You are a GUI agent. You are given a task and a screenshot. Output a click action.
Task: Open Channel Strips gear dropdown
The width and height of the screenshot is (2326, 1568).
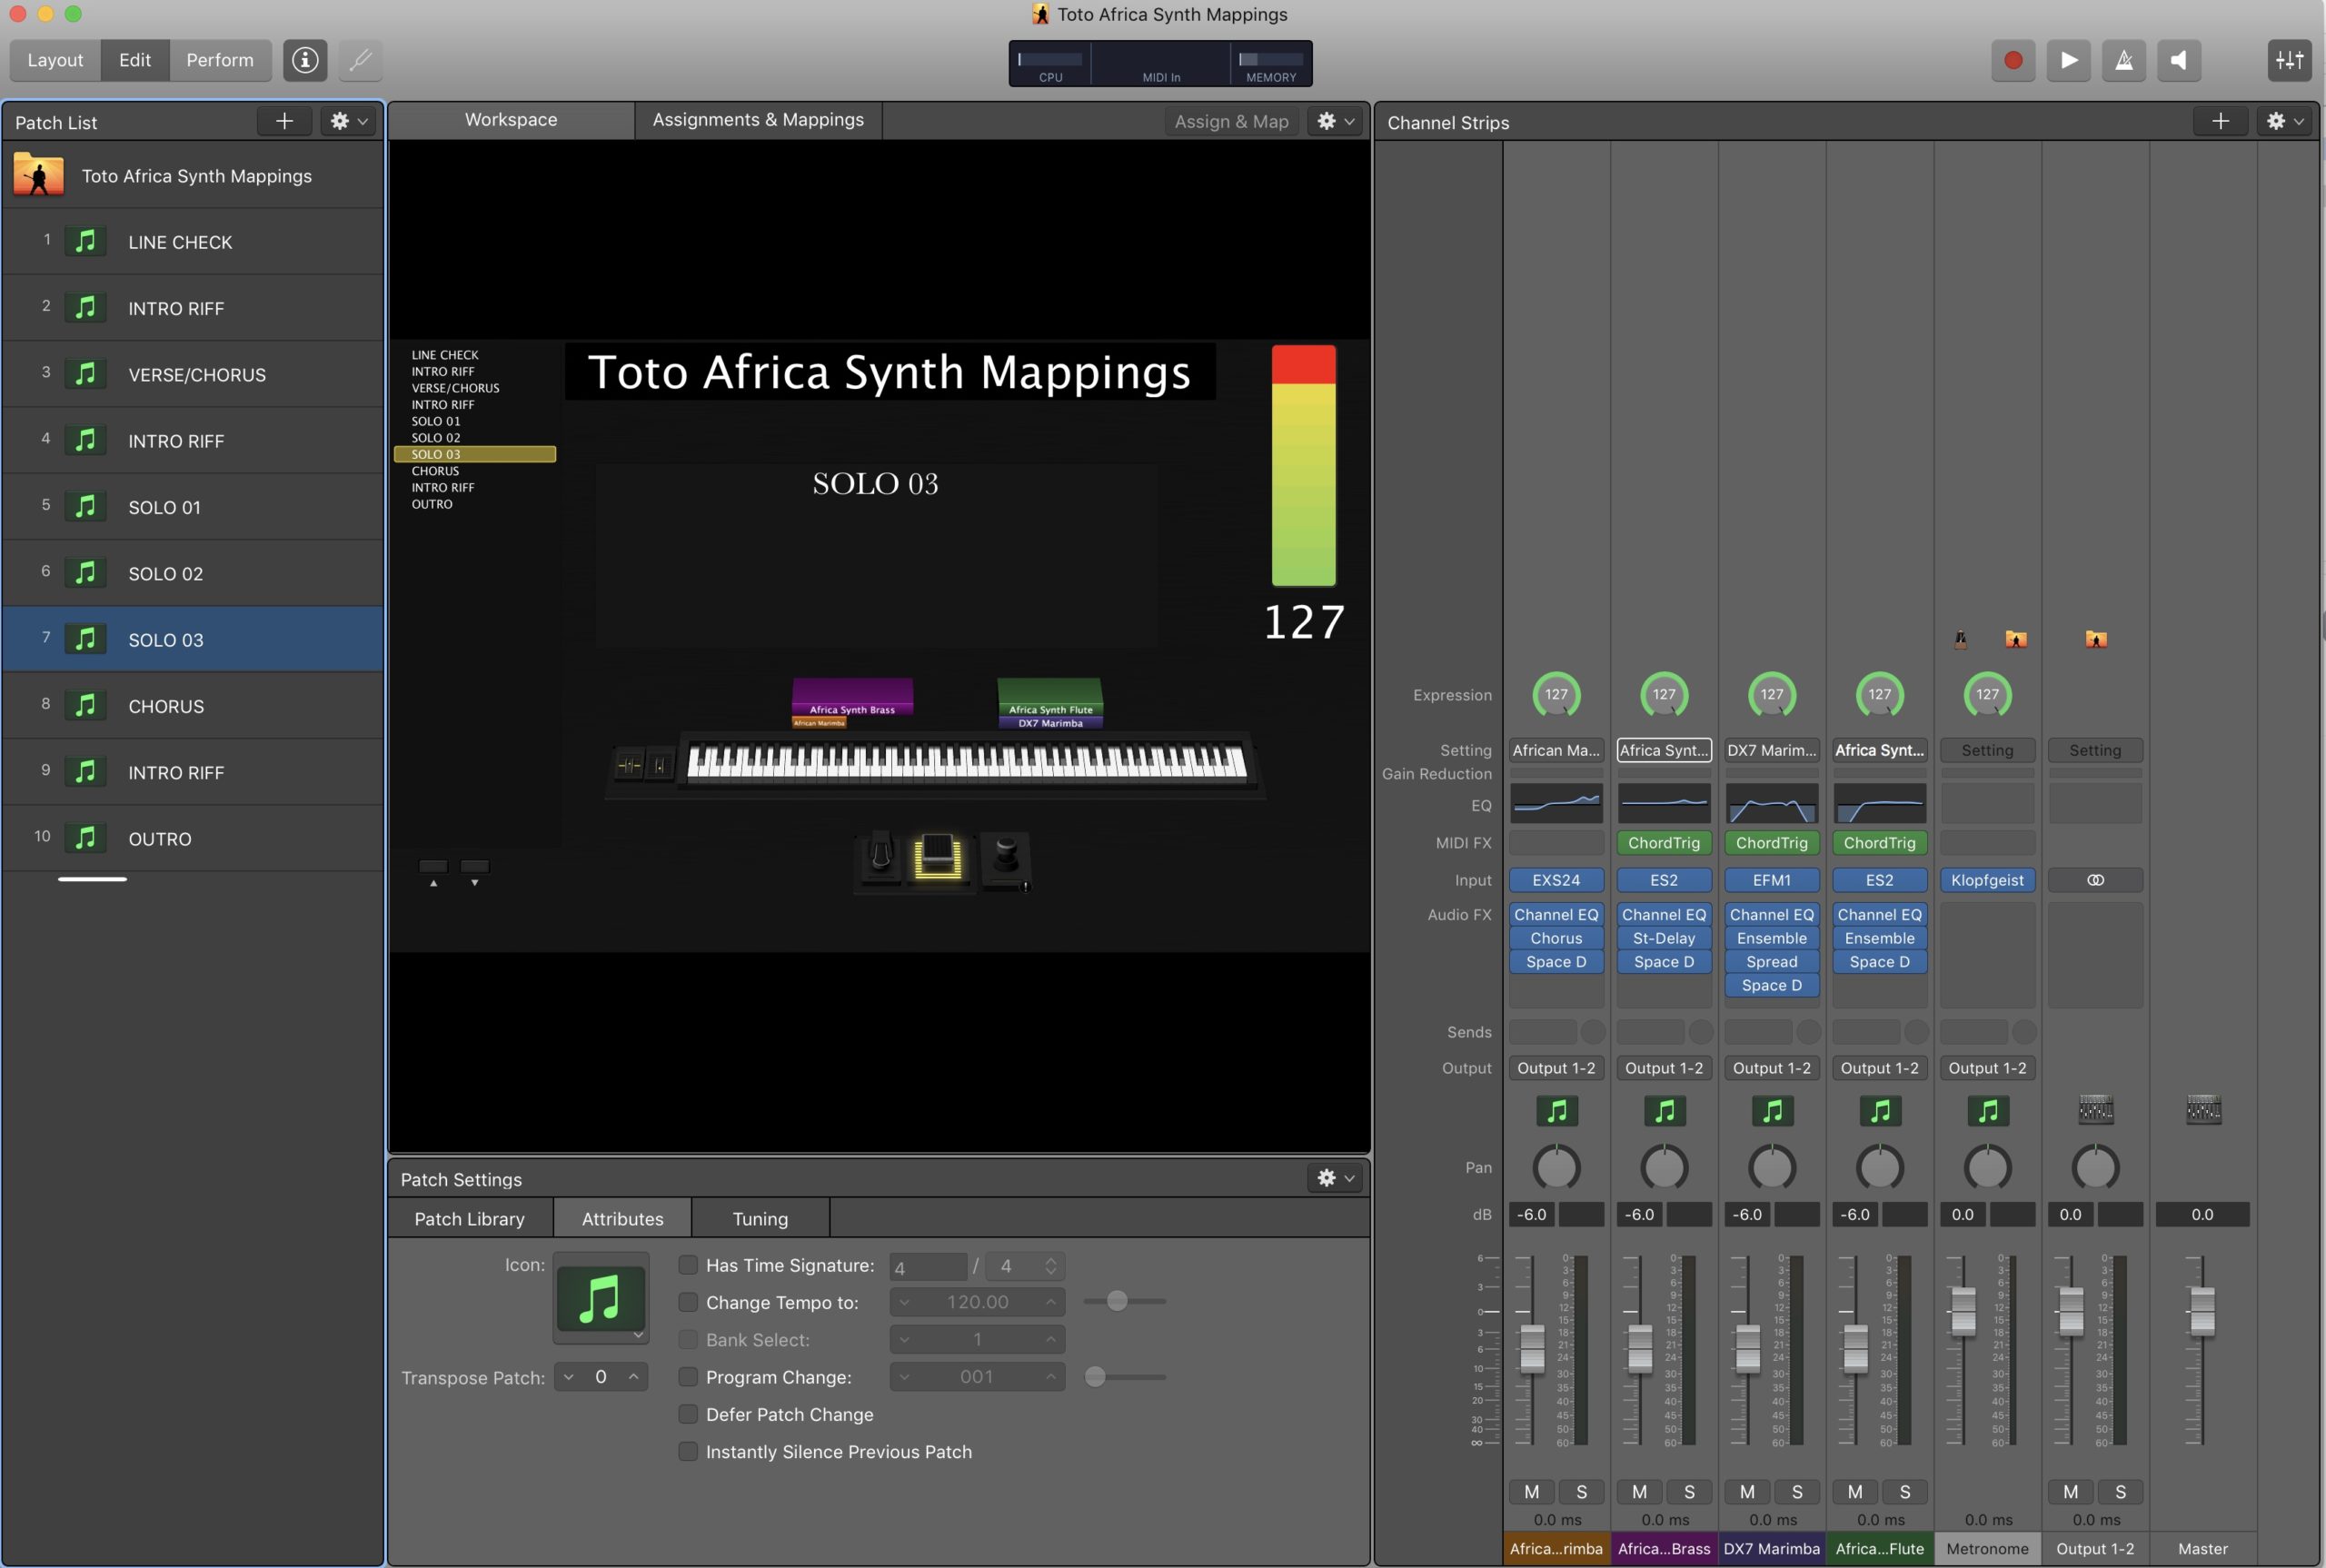pyautogui.click(x=2284, y=121)
